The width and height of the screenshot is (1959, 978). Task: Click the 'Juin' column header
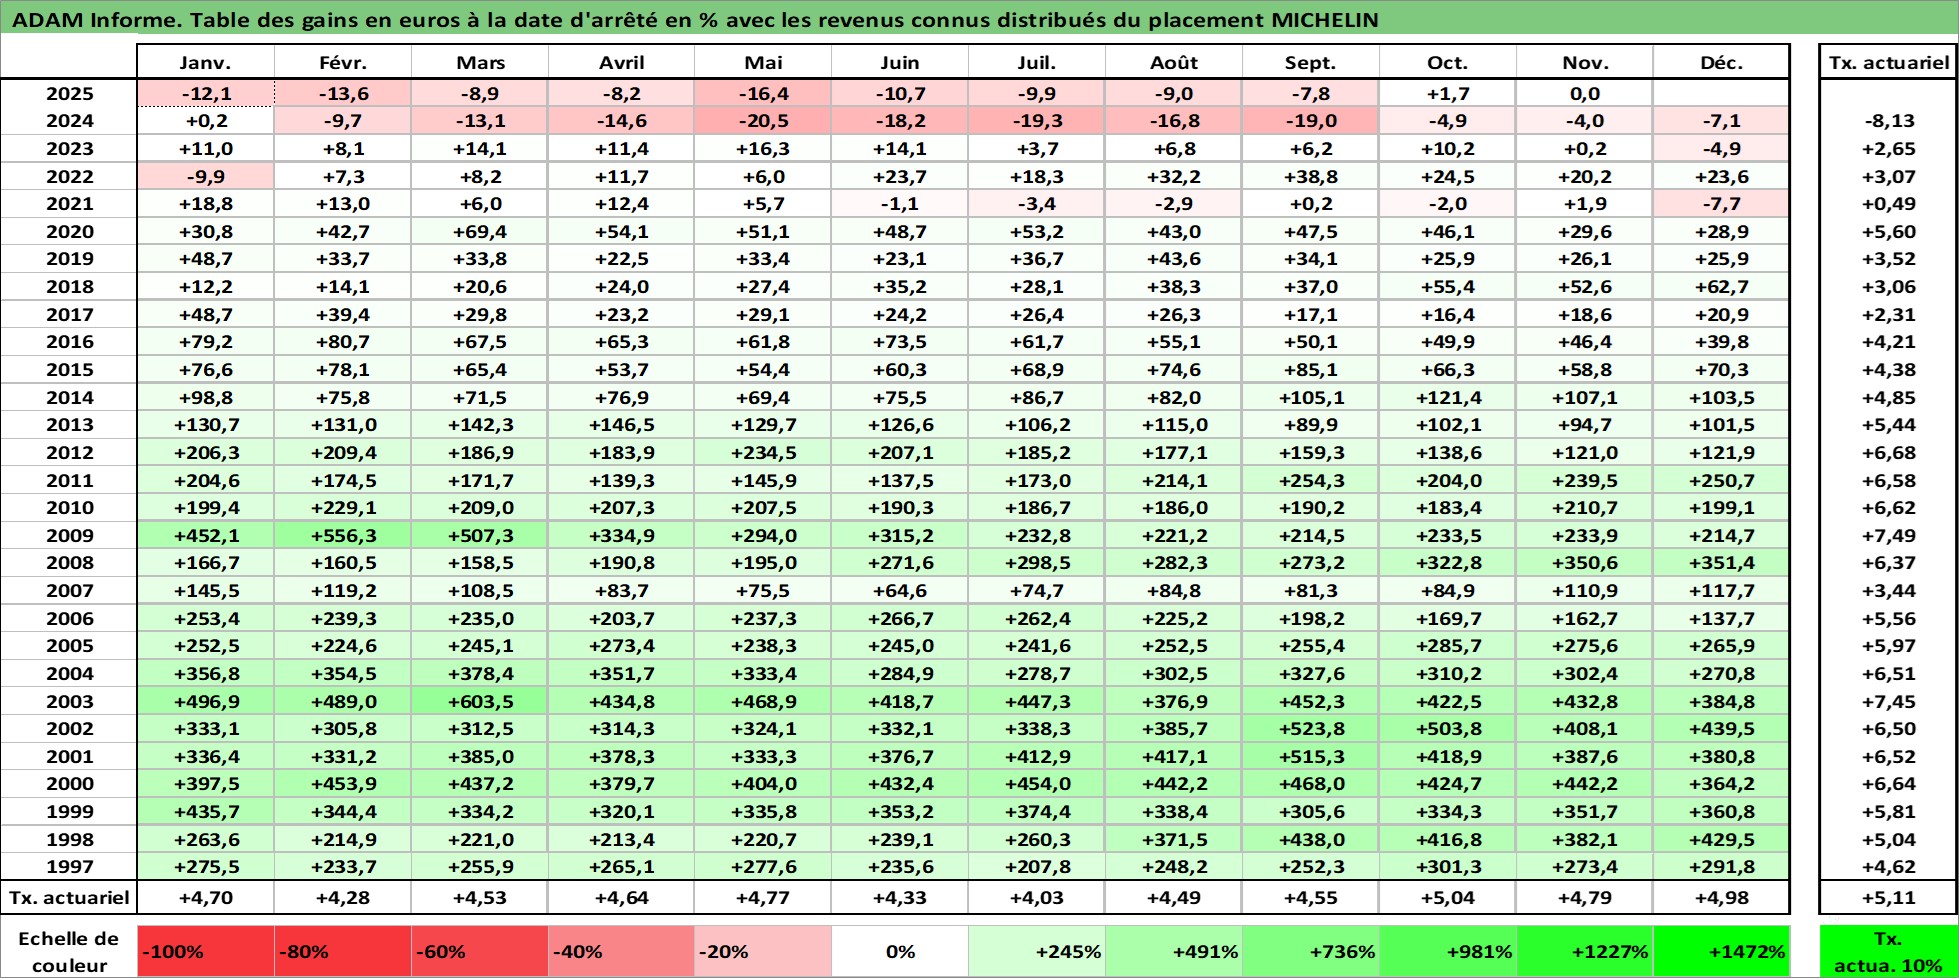(x=900, y=62)
